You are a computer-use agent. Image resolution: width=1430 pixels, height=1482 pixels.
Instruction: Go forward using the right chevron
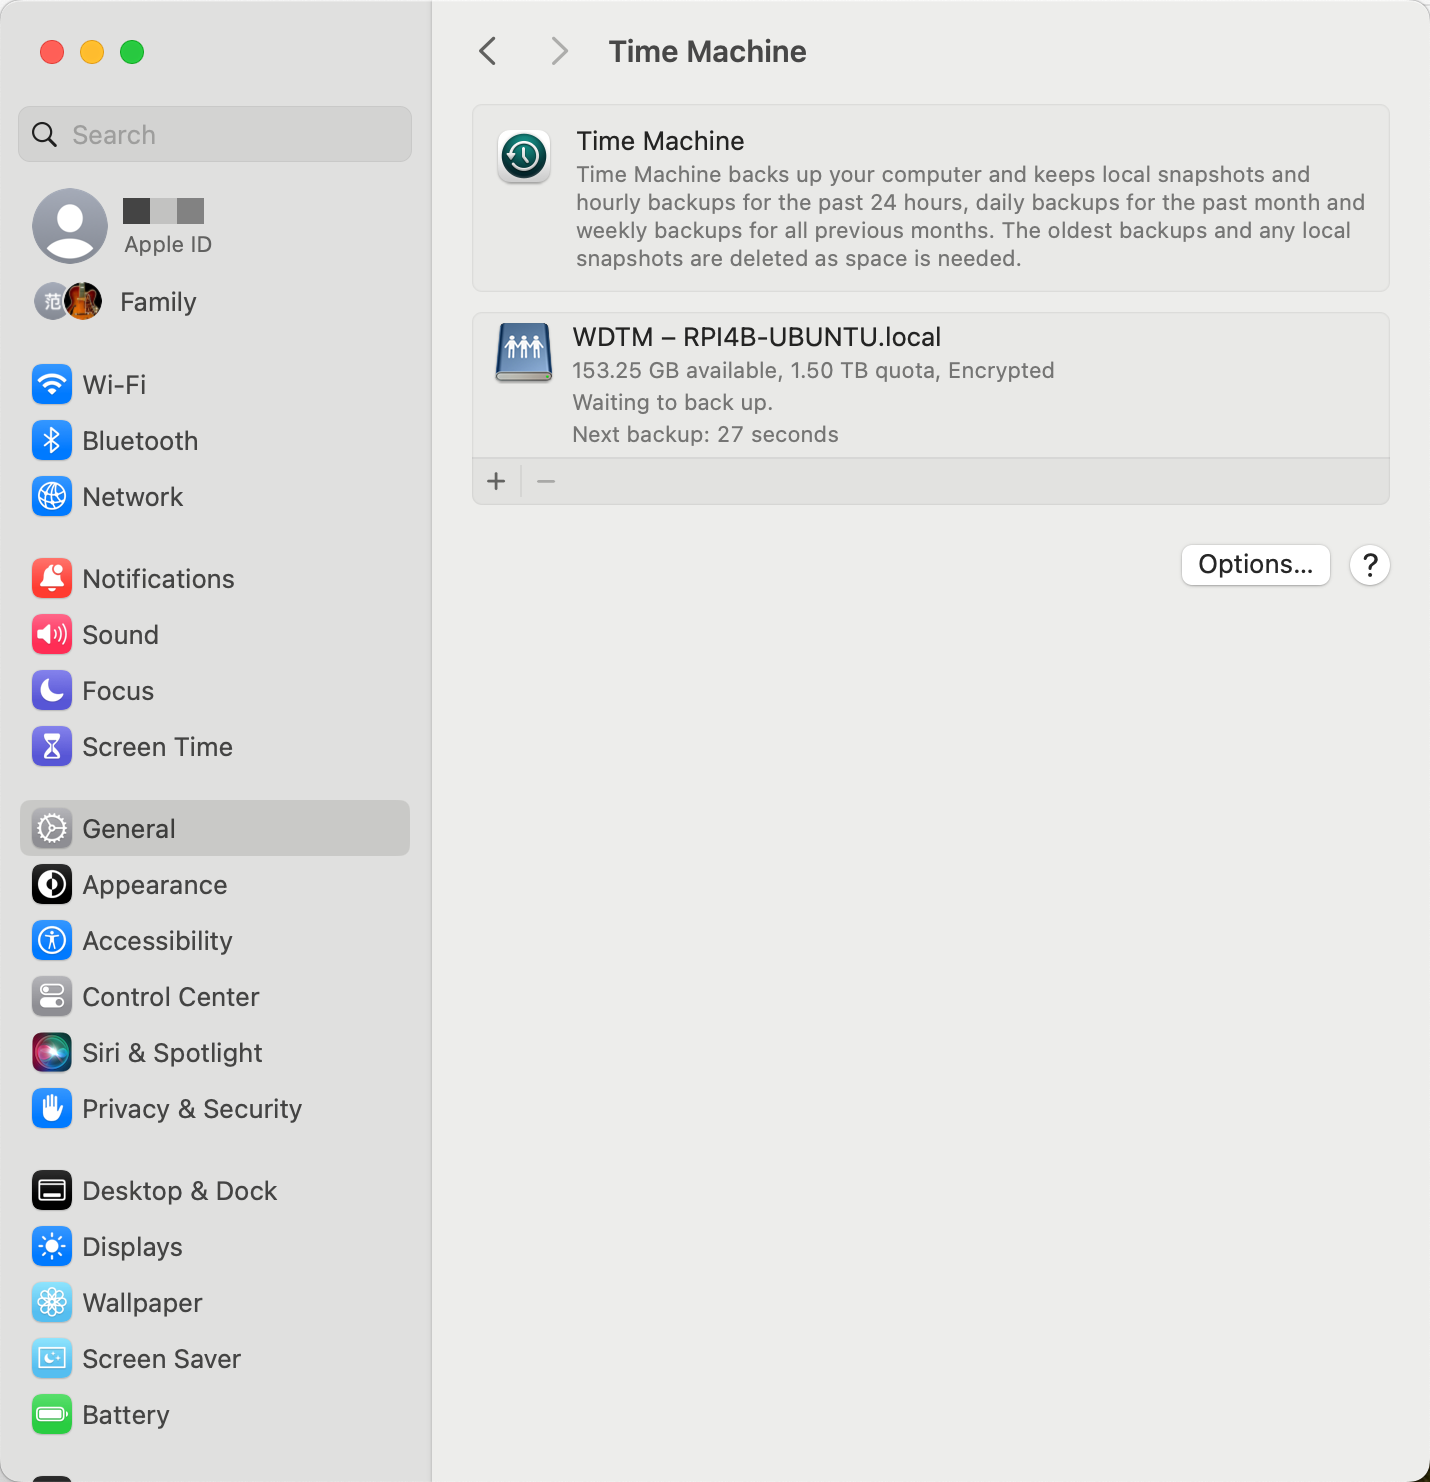tap(559, 52)
